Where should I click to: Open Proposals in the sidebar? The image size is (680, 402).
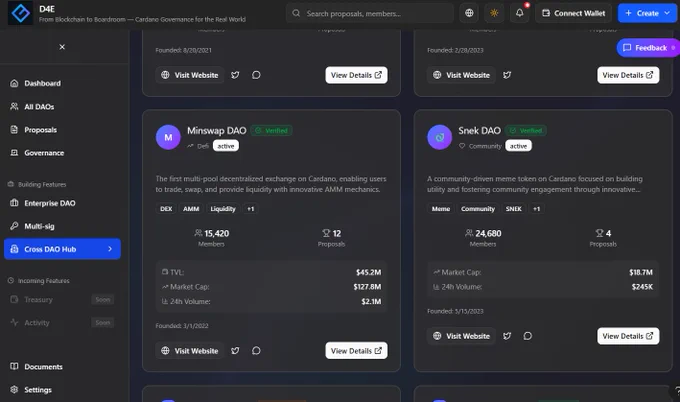tap(62, 130)
